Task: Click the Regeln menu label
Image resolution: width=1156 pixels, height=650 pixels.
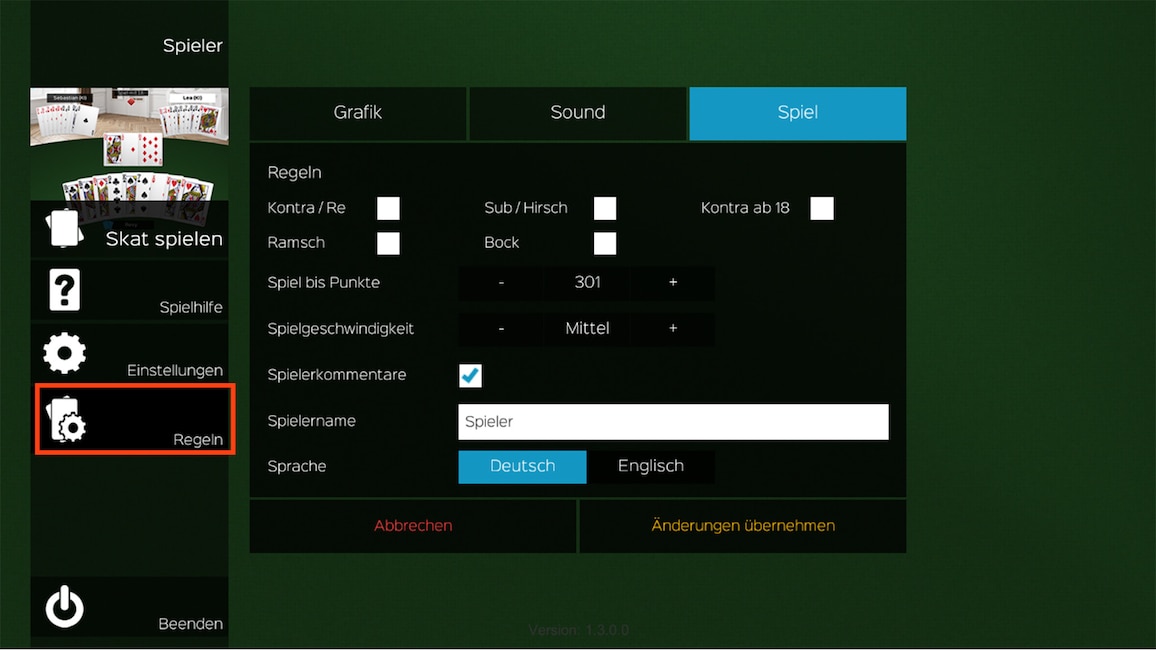Action: (198, 439)
